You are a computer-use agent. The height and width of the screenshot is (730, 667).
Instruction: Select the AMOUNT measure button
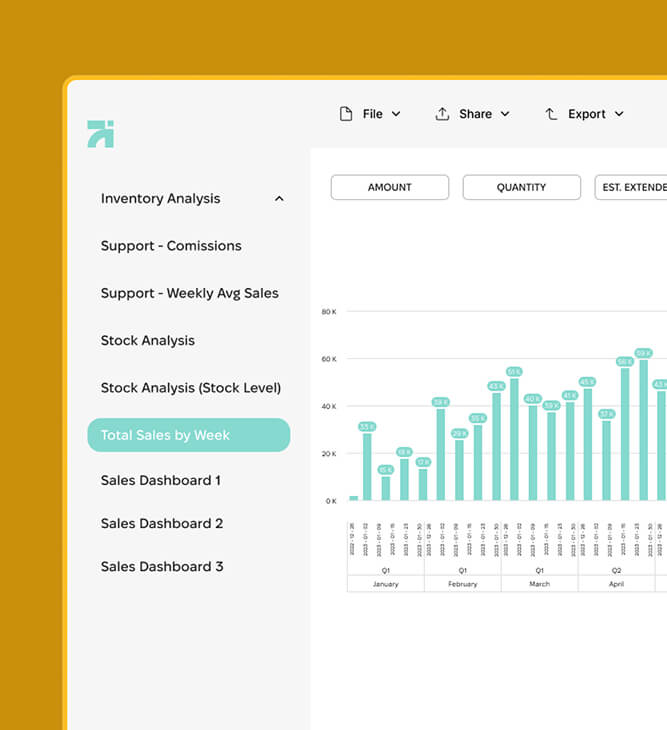coord(389,187)
